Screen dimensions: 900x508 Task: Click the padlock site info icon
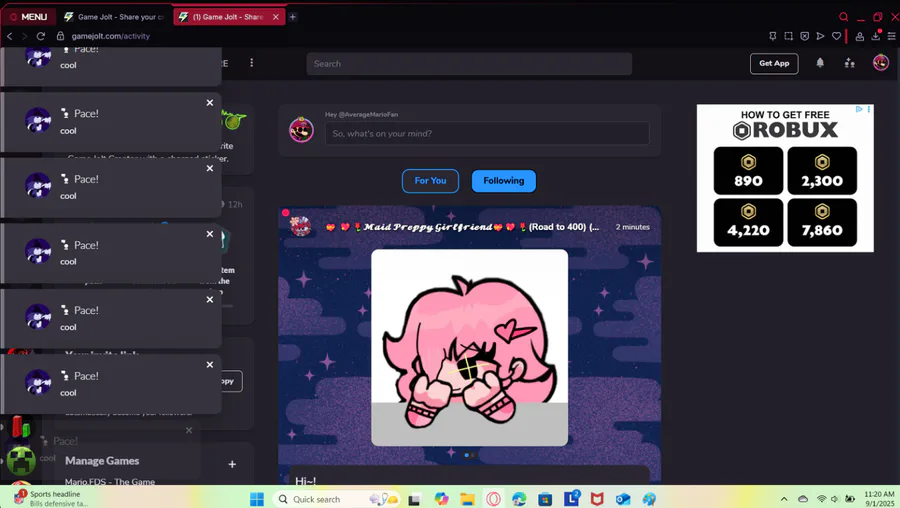click(60, 36)
